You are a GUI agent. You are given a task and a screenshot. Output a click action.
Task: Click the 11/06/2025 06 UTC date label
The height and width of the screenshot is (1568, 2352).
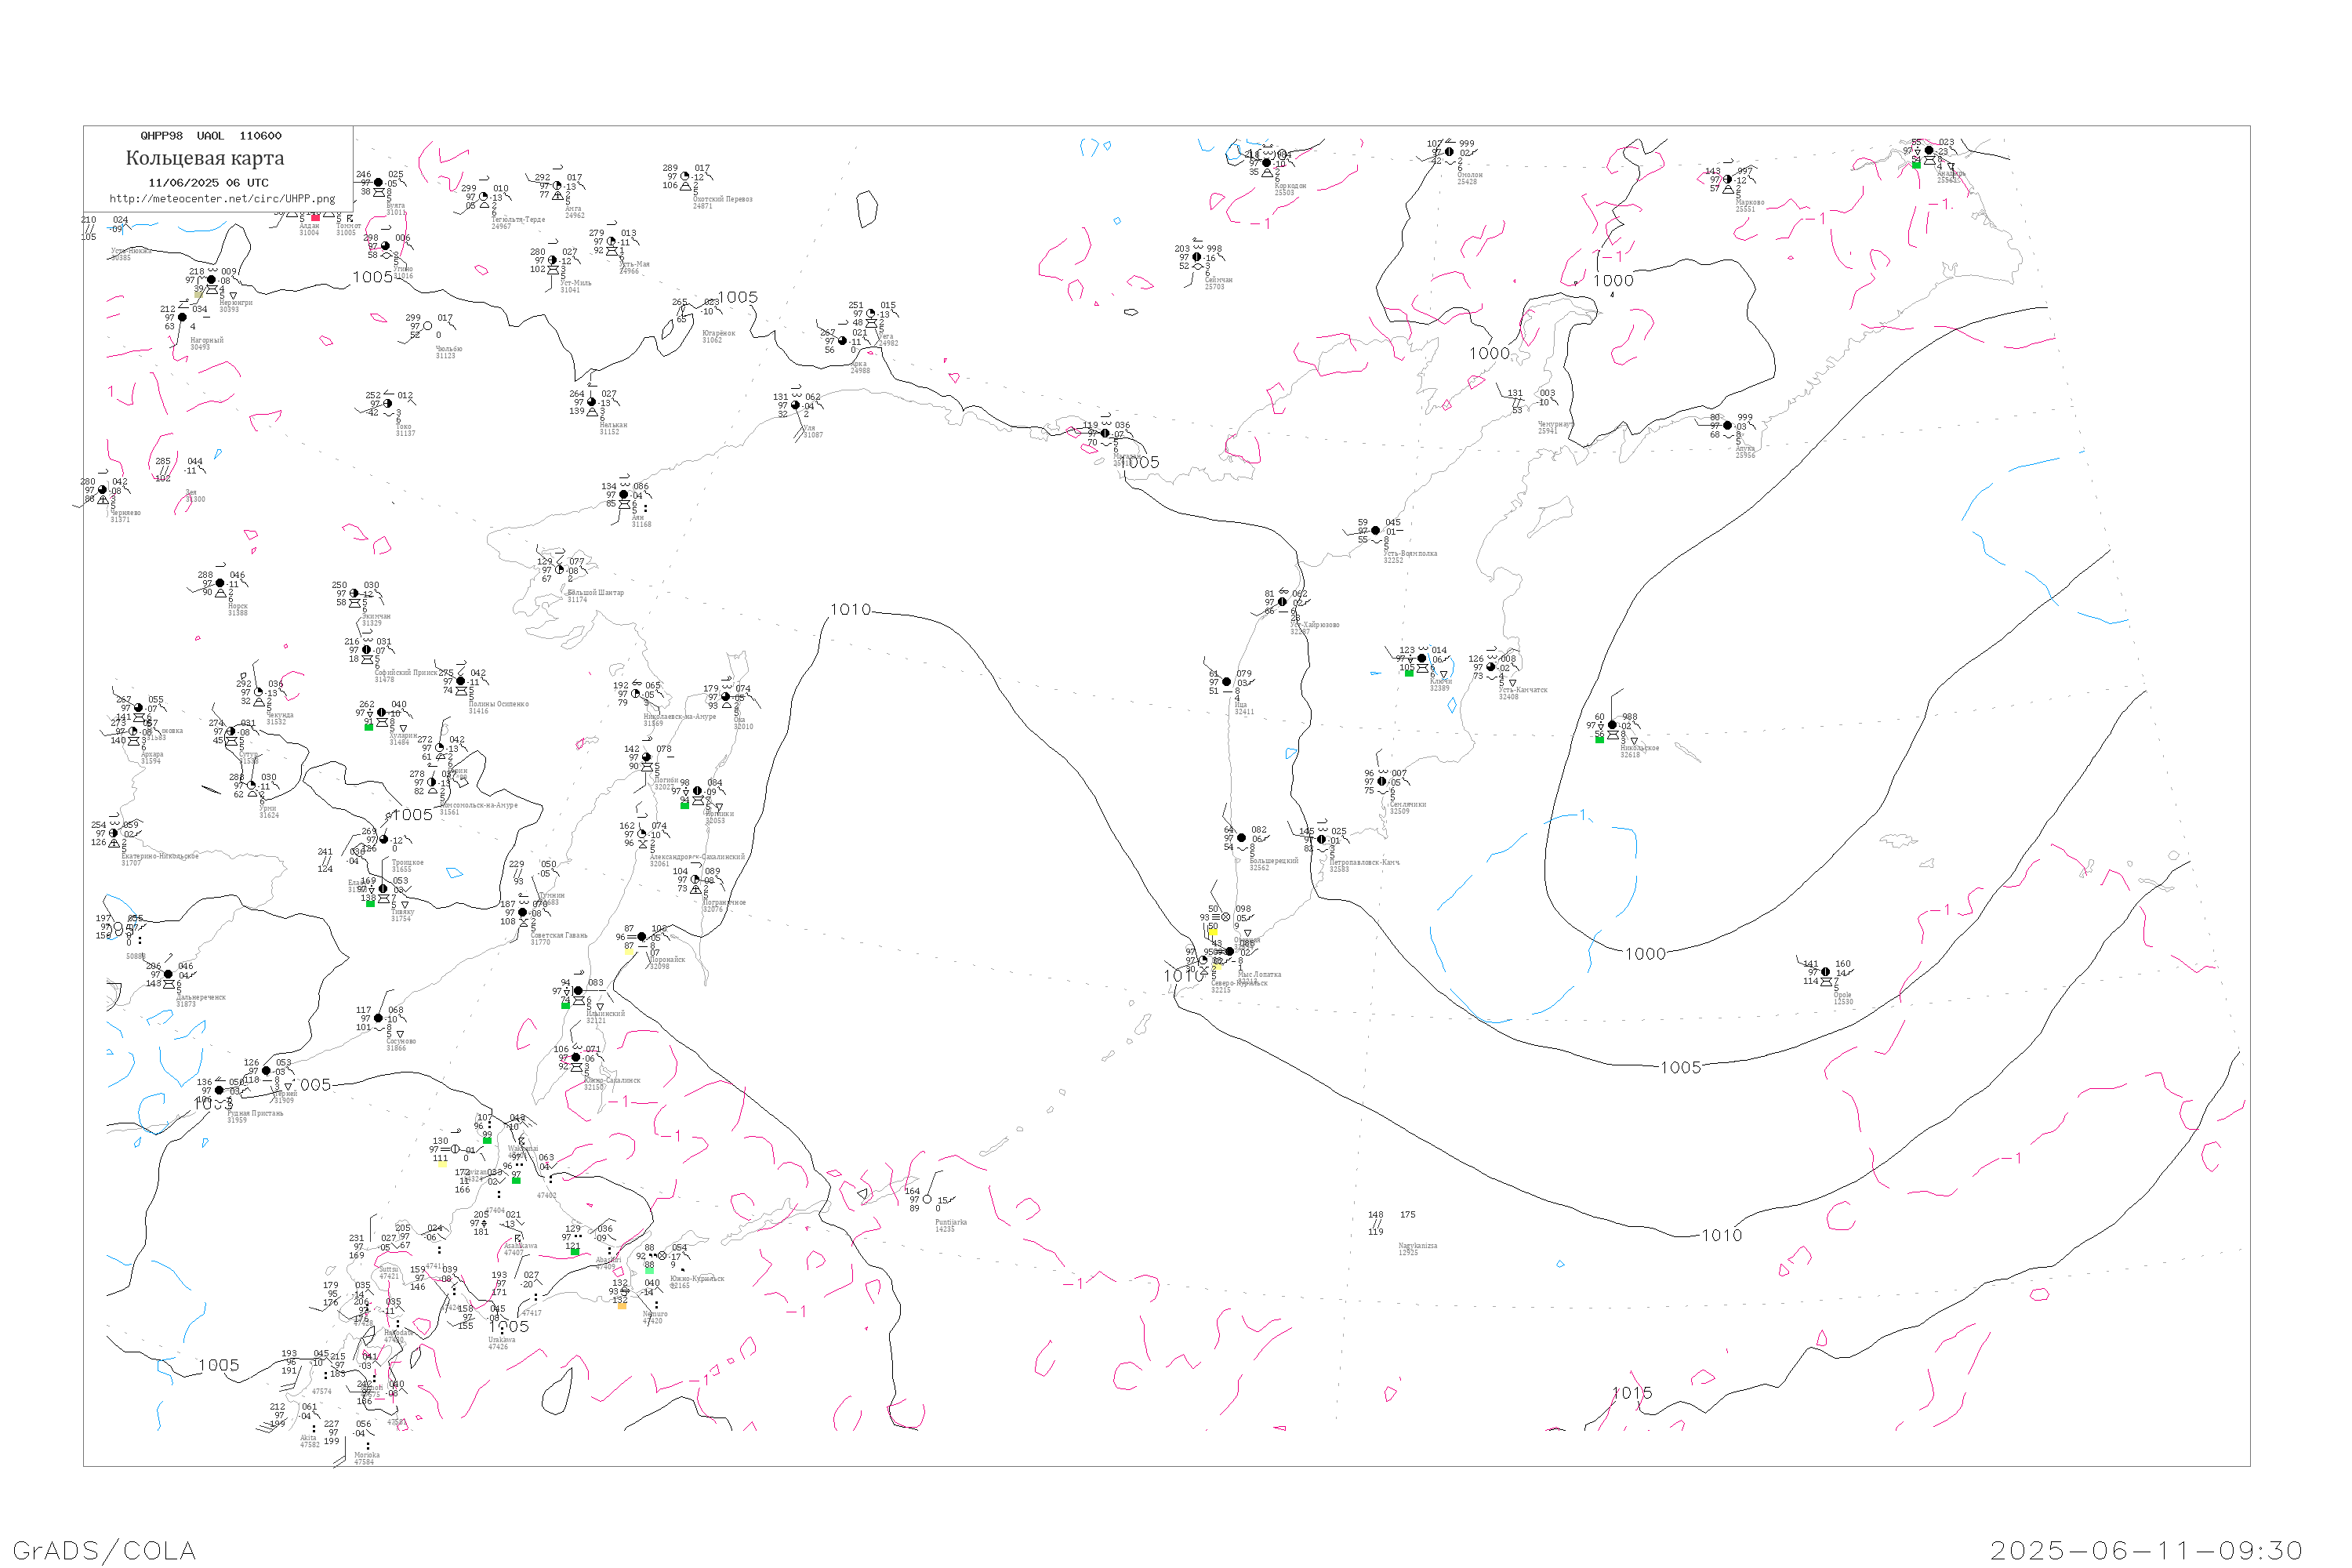(208, 183)
